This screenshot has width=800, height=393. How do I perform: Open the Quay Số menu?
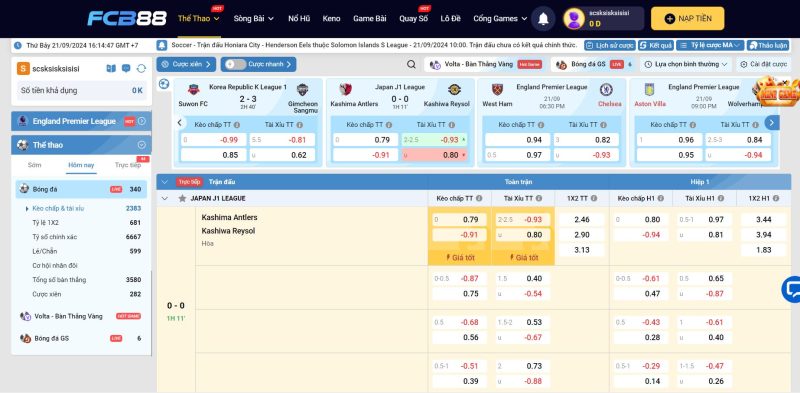pyautogui.click(x=413, y=19)
